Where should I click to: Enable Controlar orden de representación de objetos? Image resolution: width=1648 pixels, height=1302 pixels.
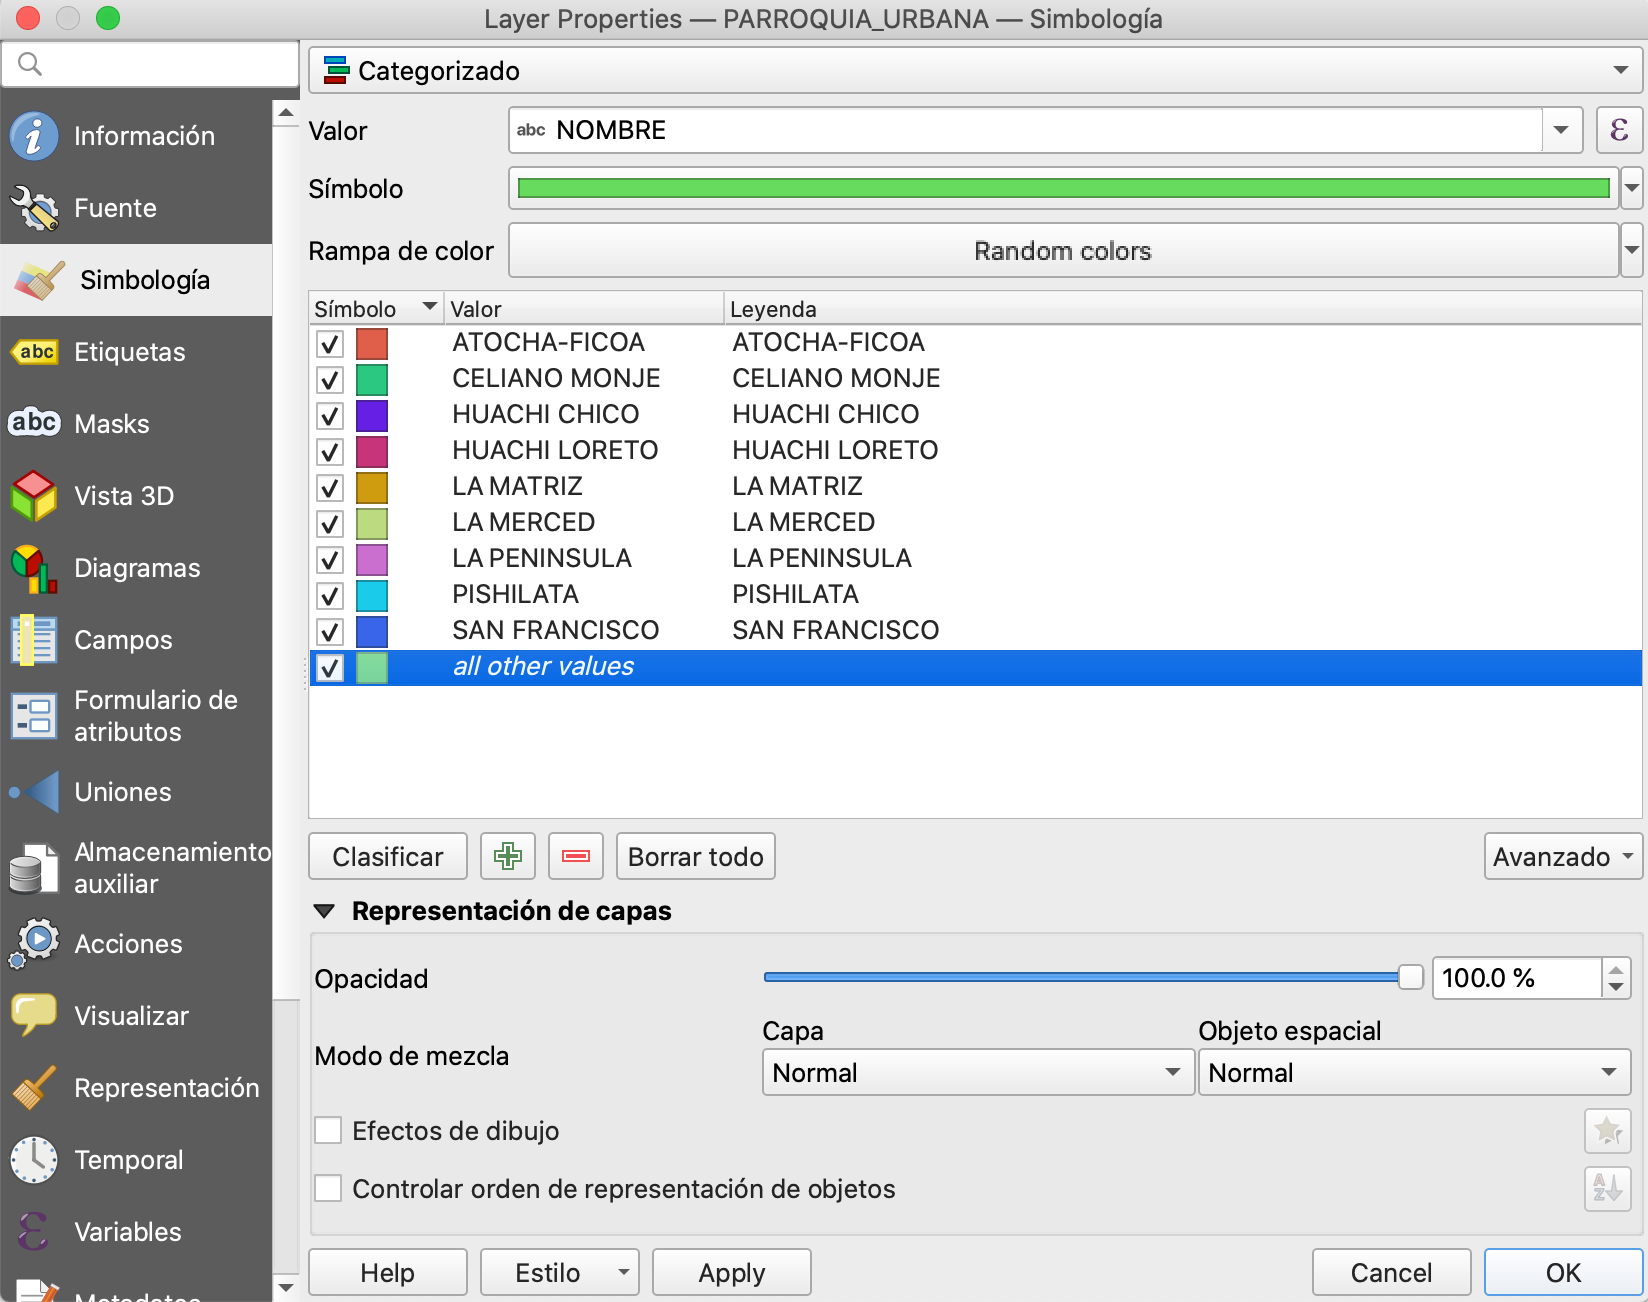(329, 1189)
